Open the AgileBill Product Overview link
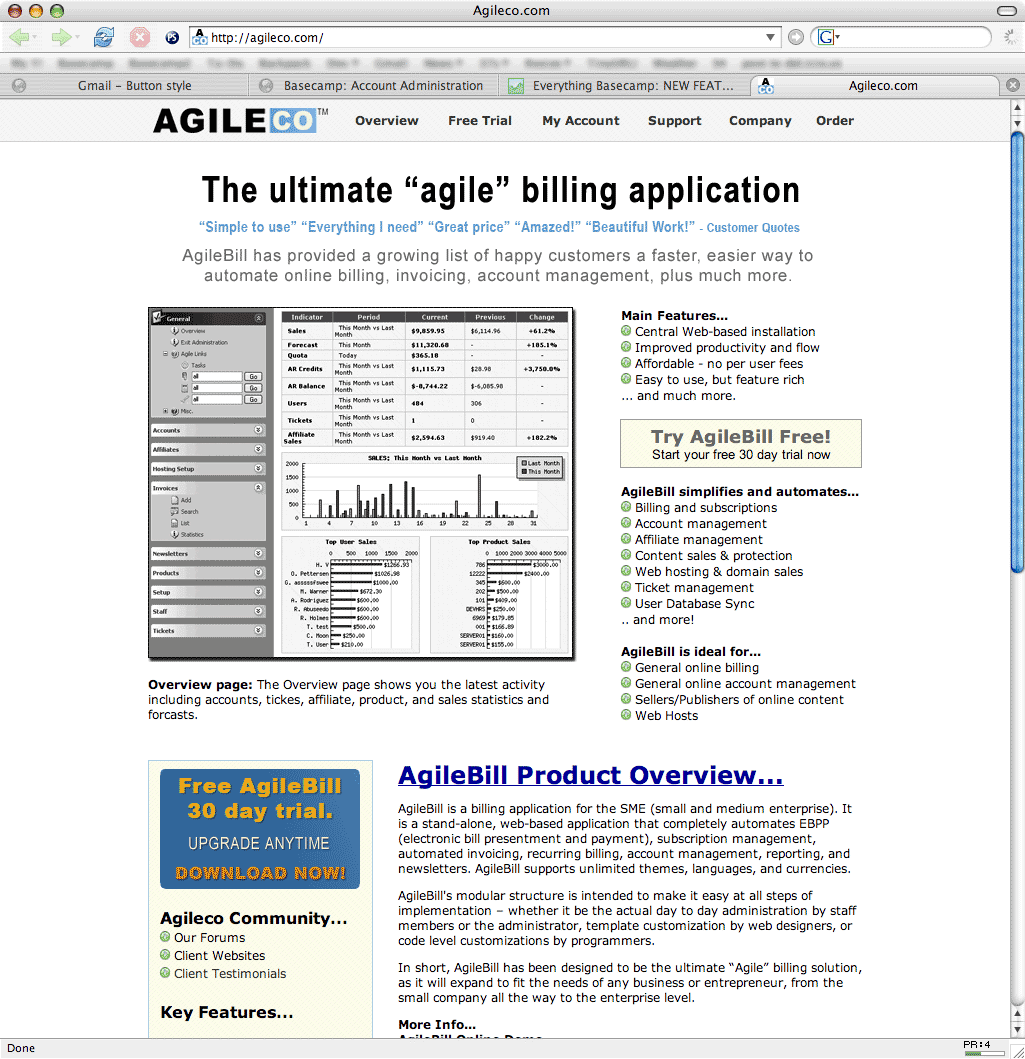 click(x=591, y=775)
